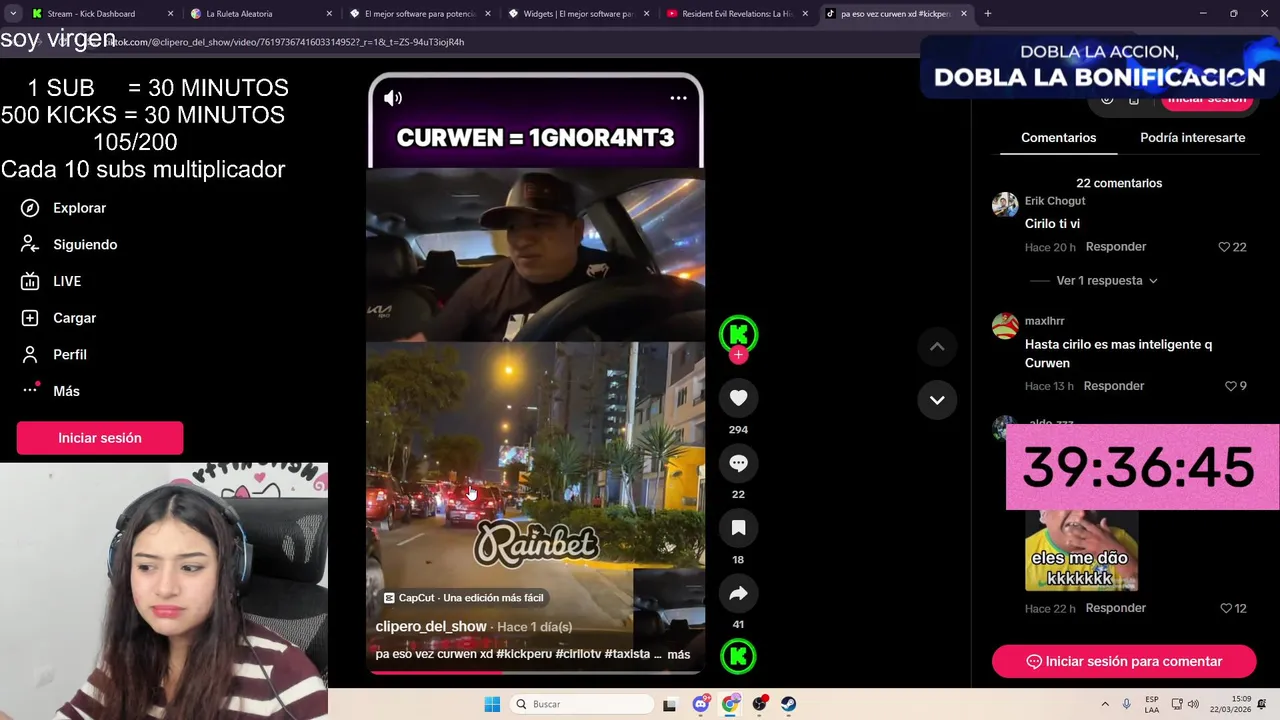The width and height of the screenshot is (1280, 720).
Task: Follow the creator with the plus badge
Action: tap(738, 355)
